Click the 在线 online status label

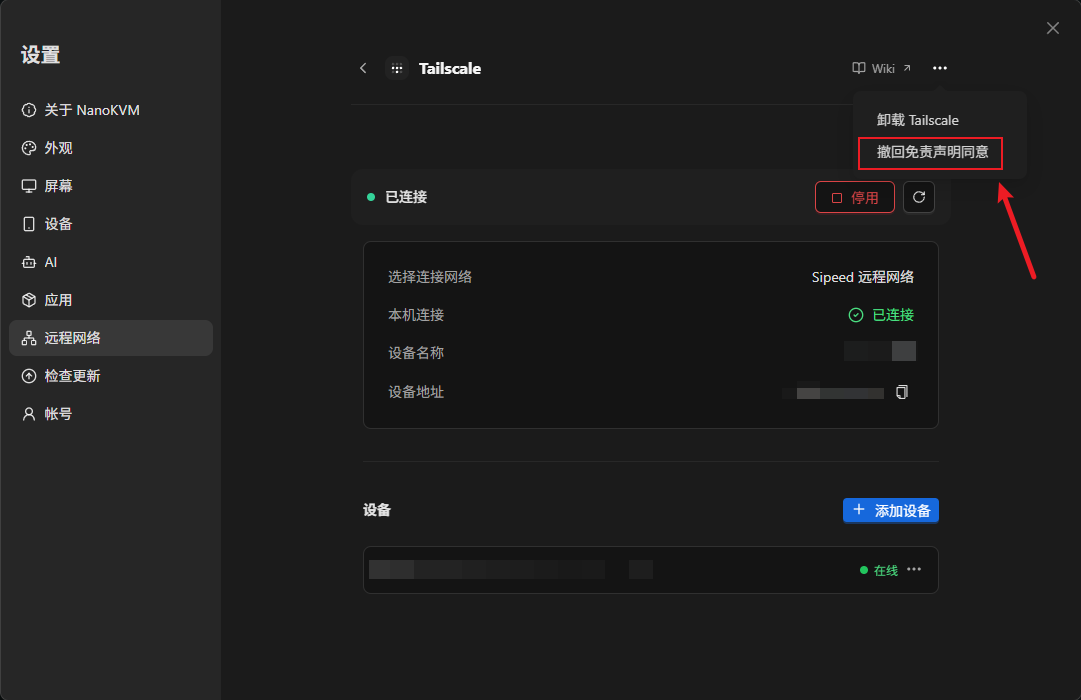coord(885,570)
